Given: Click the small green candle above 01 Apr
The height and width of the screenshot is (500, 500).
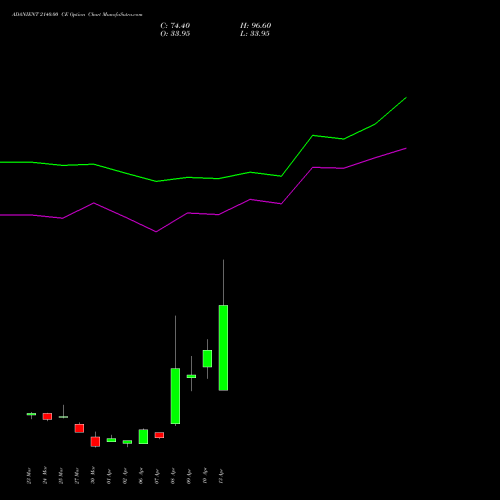Looking at the screenshot, I should [x=111, y=440].
